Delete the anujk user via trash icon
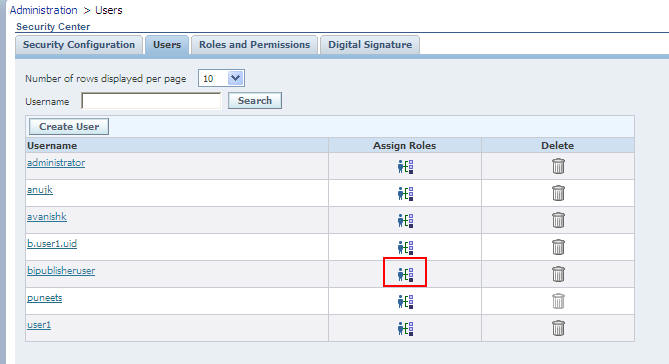 click(558, 193)
